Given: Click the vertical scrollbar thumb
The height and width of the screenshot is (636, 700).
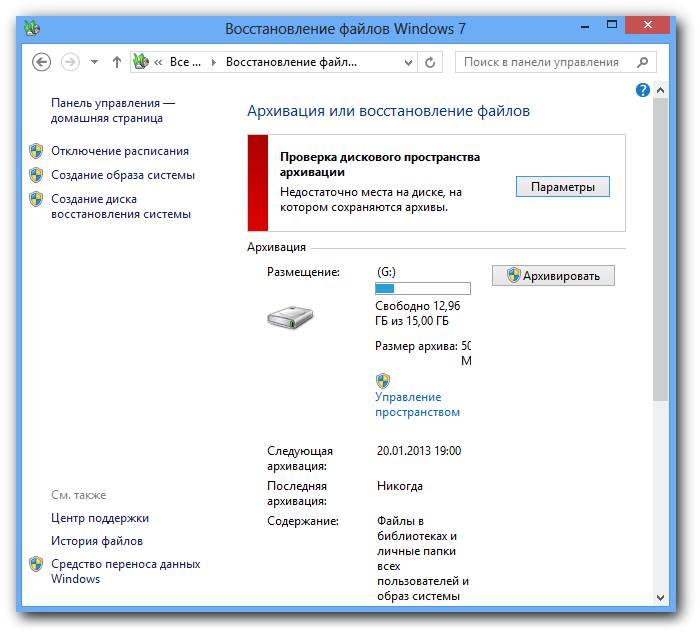Looking at the screenshot, I should (661, 249).
